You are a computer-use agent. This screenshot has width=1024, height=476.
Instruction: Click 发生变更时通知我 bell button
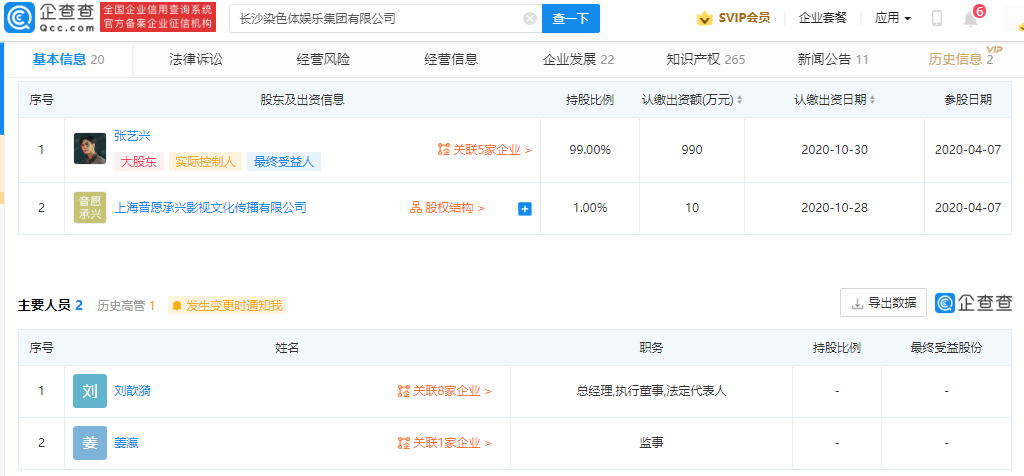pyautogui.click(x=227, y=305)
